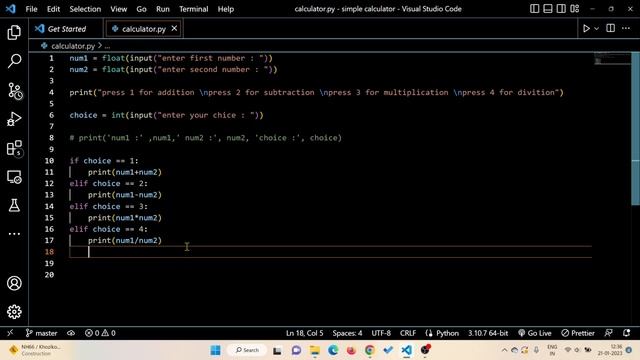
Task: Open the Explorer view in activity bar
Action: pyautogui.click(x=14, y=32)
